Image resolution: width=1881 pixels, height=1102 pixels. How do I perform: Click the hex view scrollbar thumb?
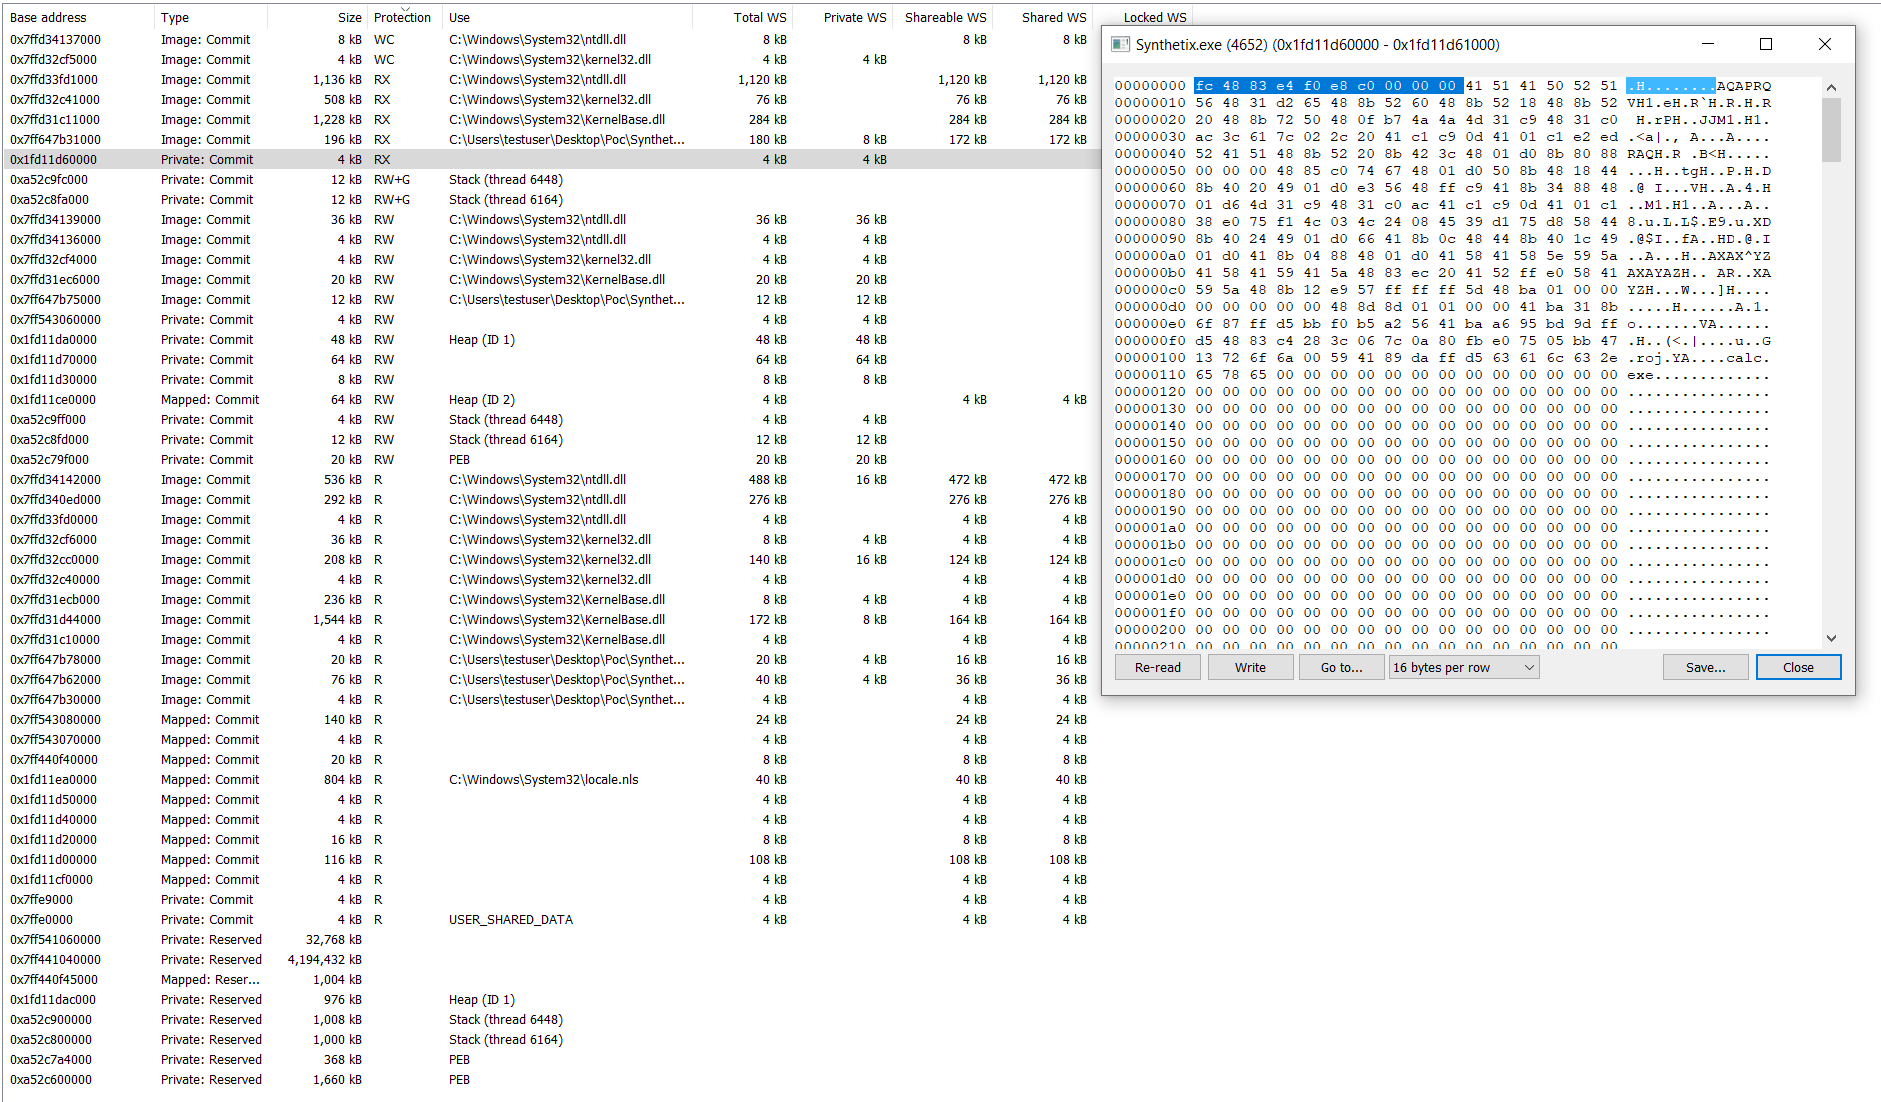click(x=1831, y=129)
